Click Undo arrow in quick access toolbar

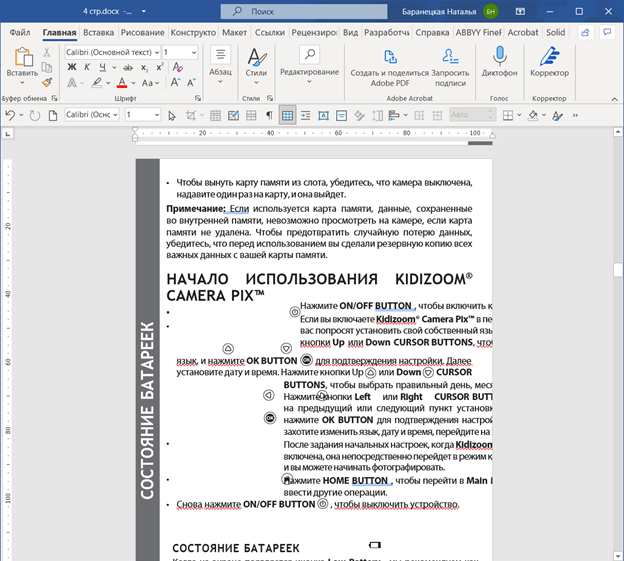point(10,115)
